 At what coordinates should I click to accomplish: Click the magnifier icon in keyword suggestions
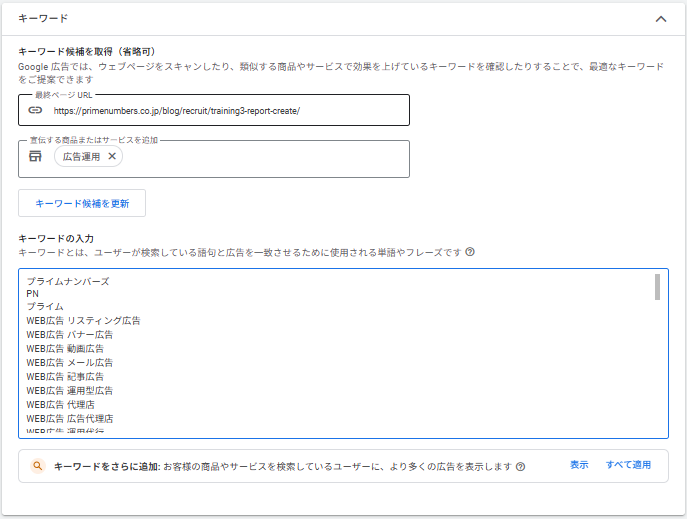[37, 466]
